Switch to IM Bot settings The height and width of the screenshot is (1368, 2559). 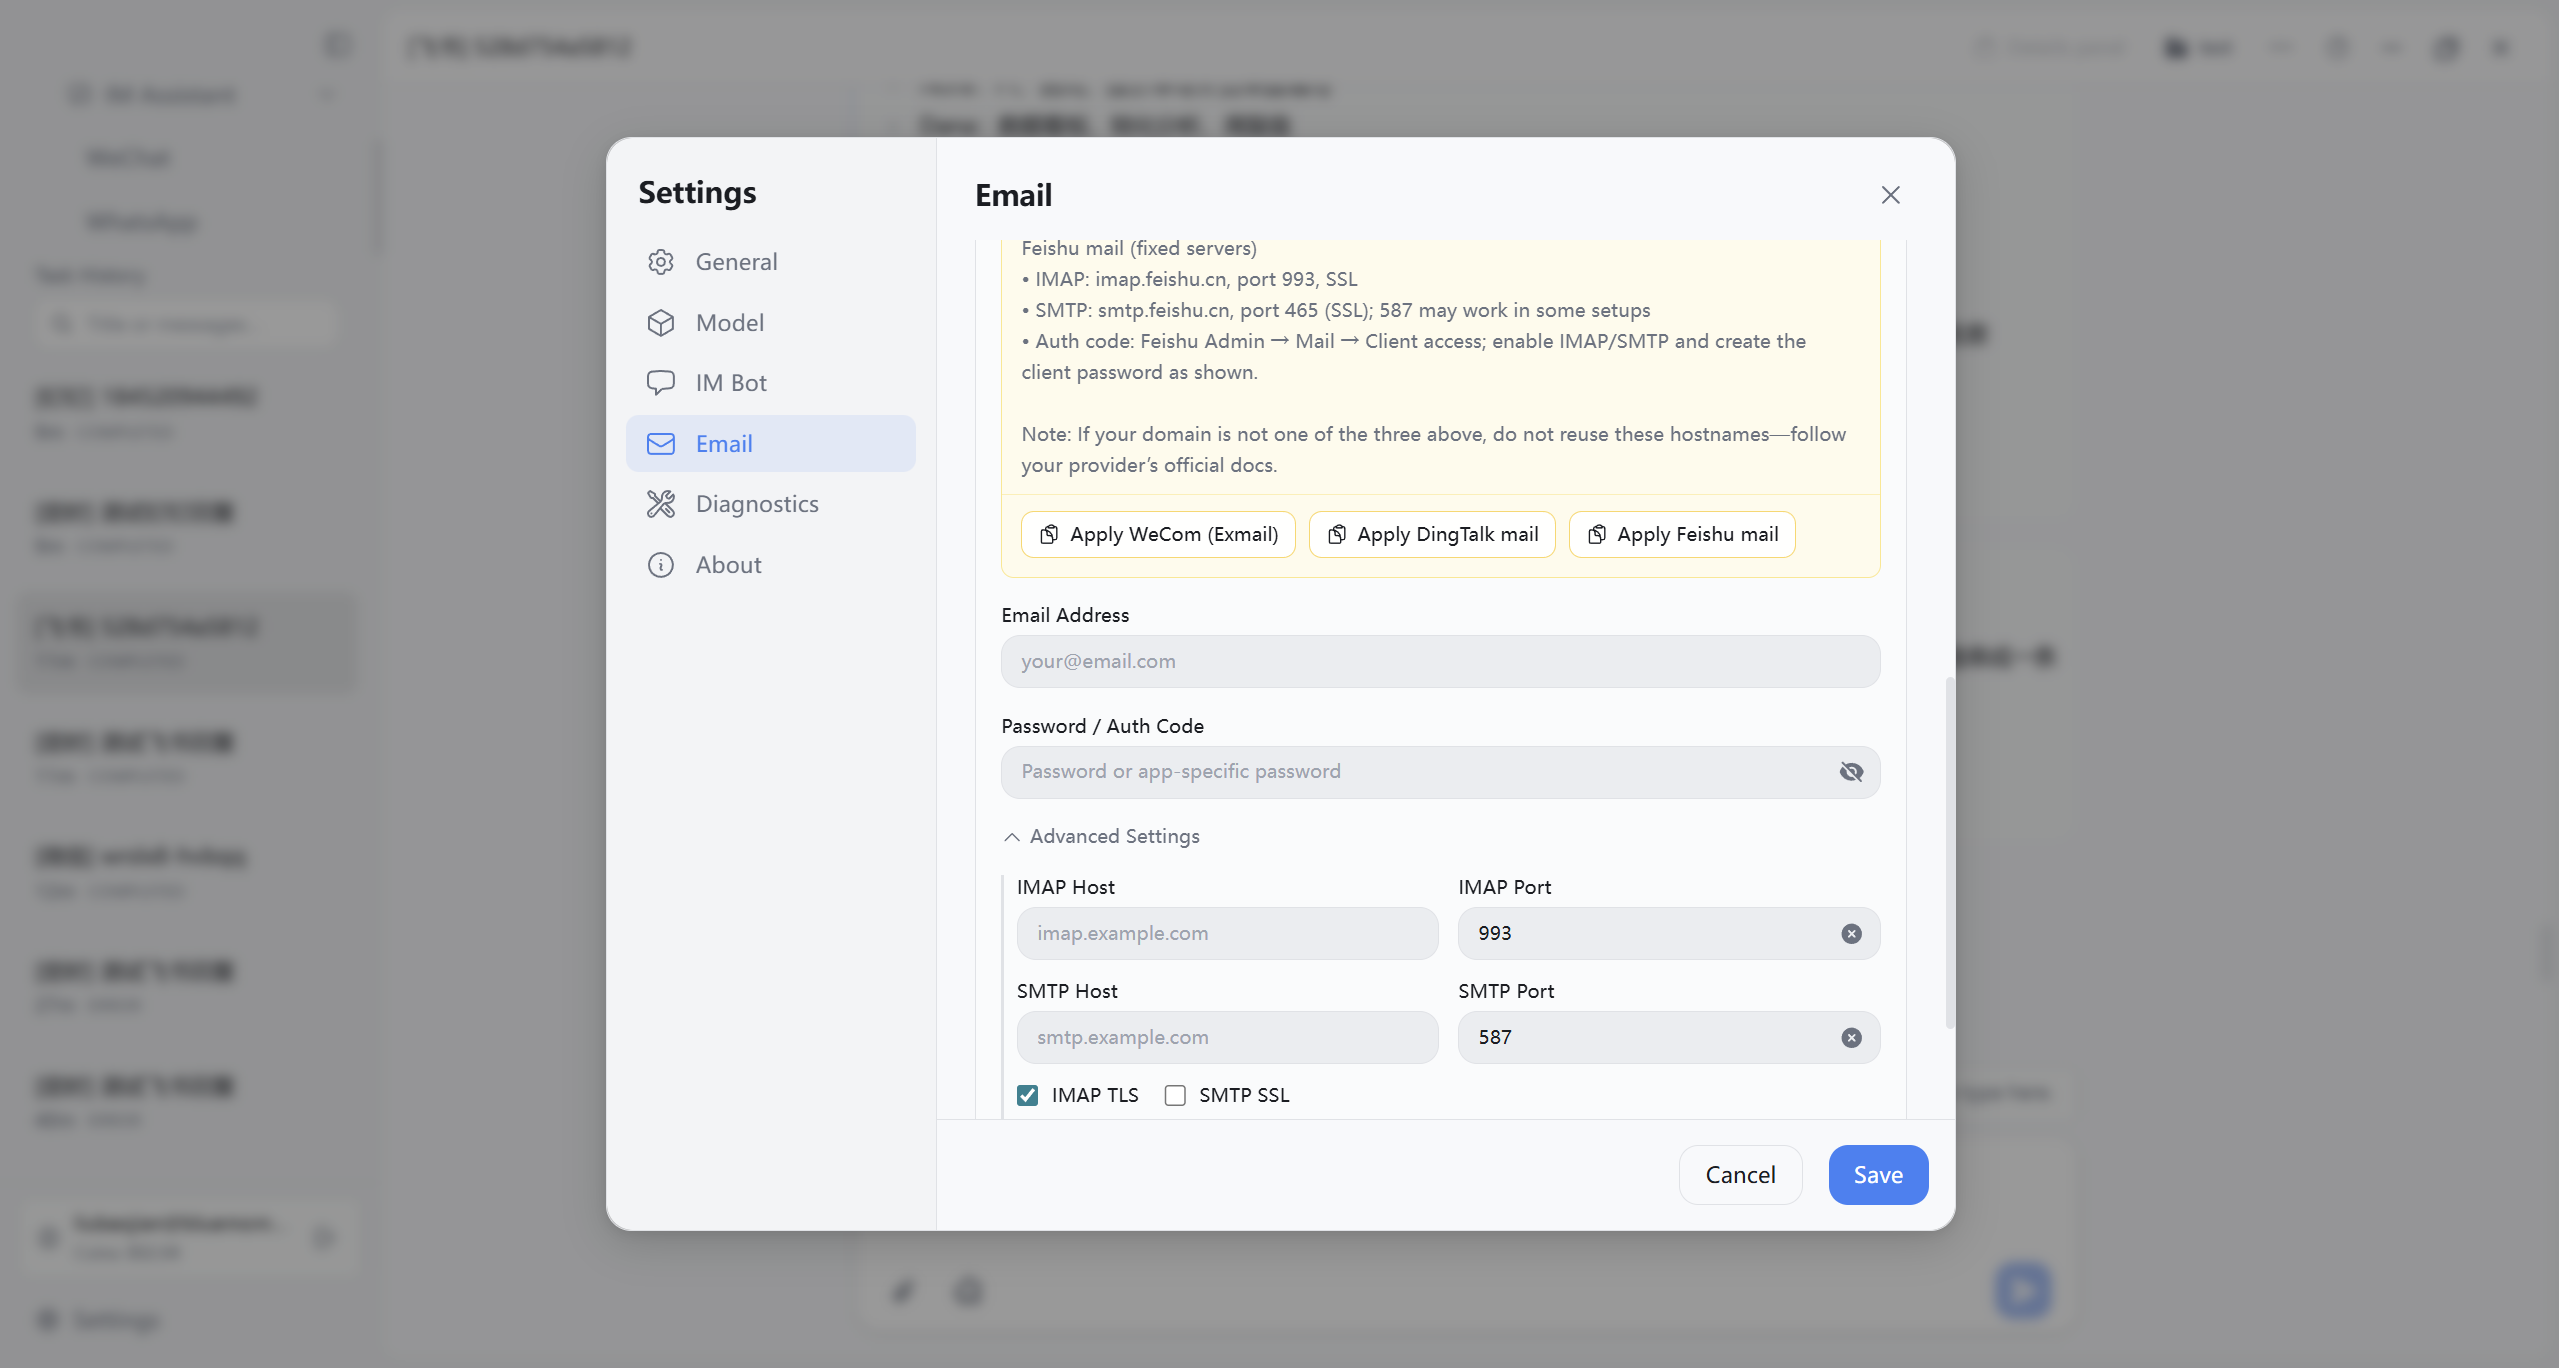[x=770, y=383]
